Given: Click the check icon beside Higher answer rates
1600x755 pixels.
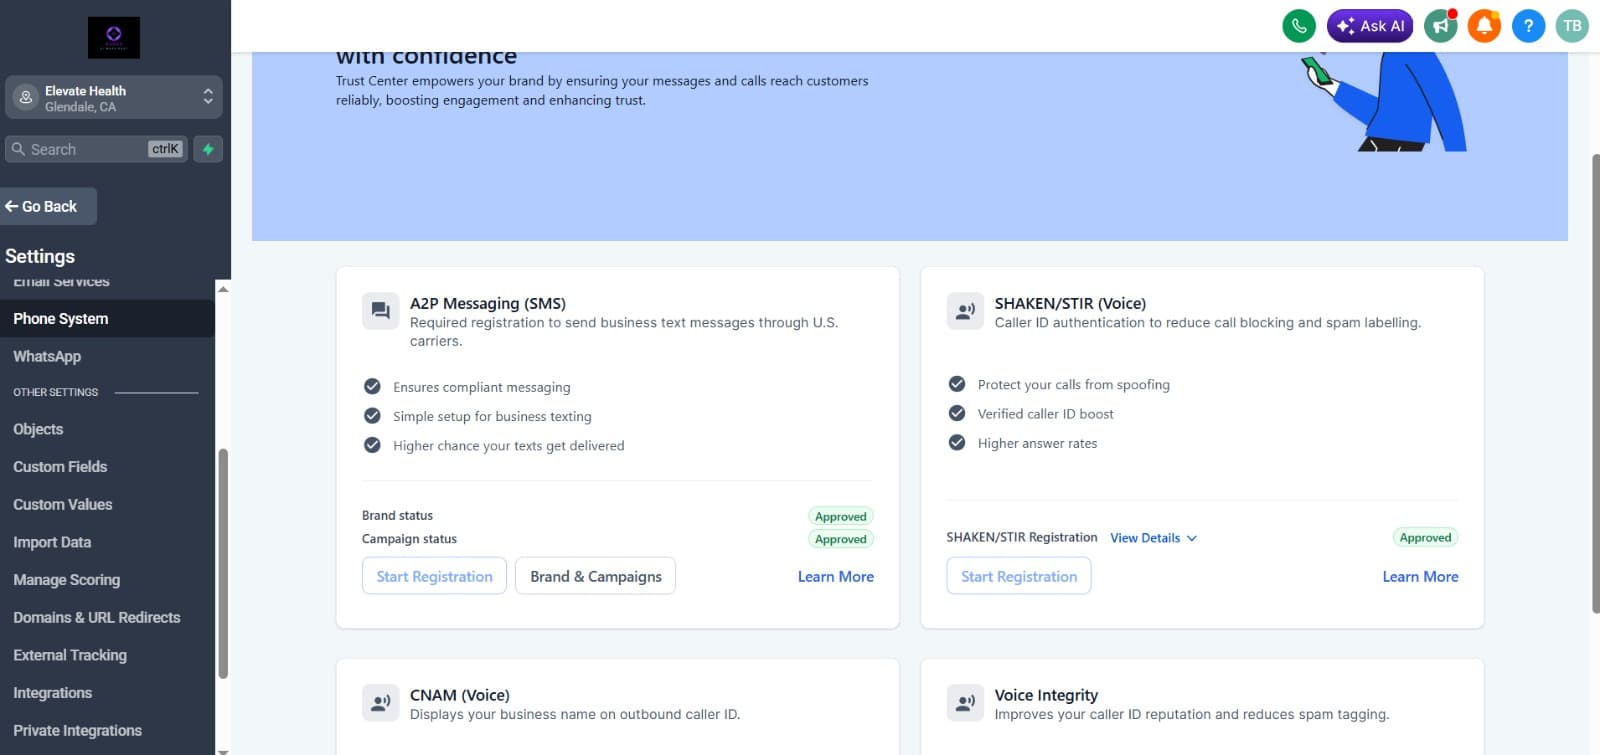Looking at the screenshot, I should pyautogui.click(x=957, y=442).
